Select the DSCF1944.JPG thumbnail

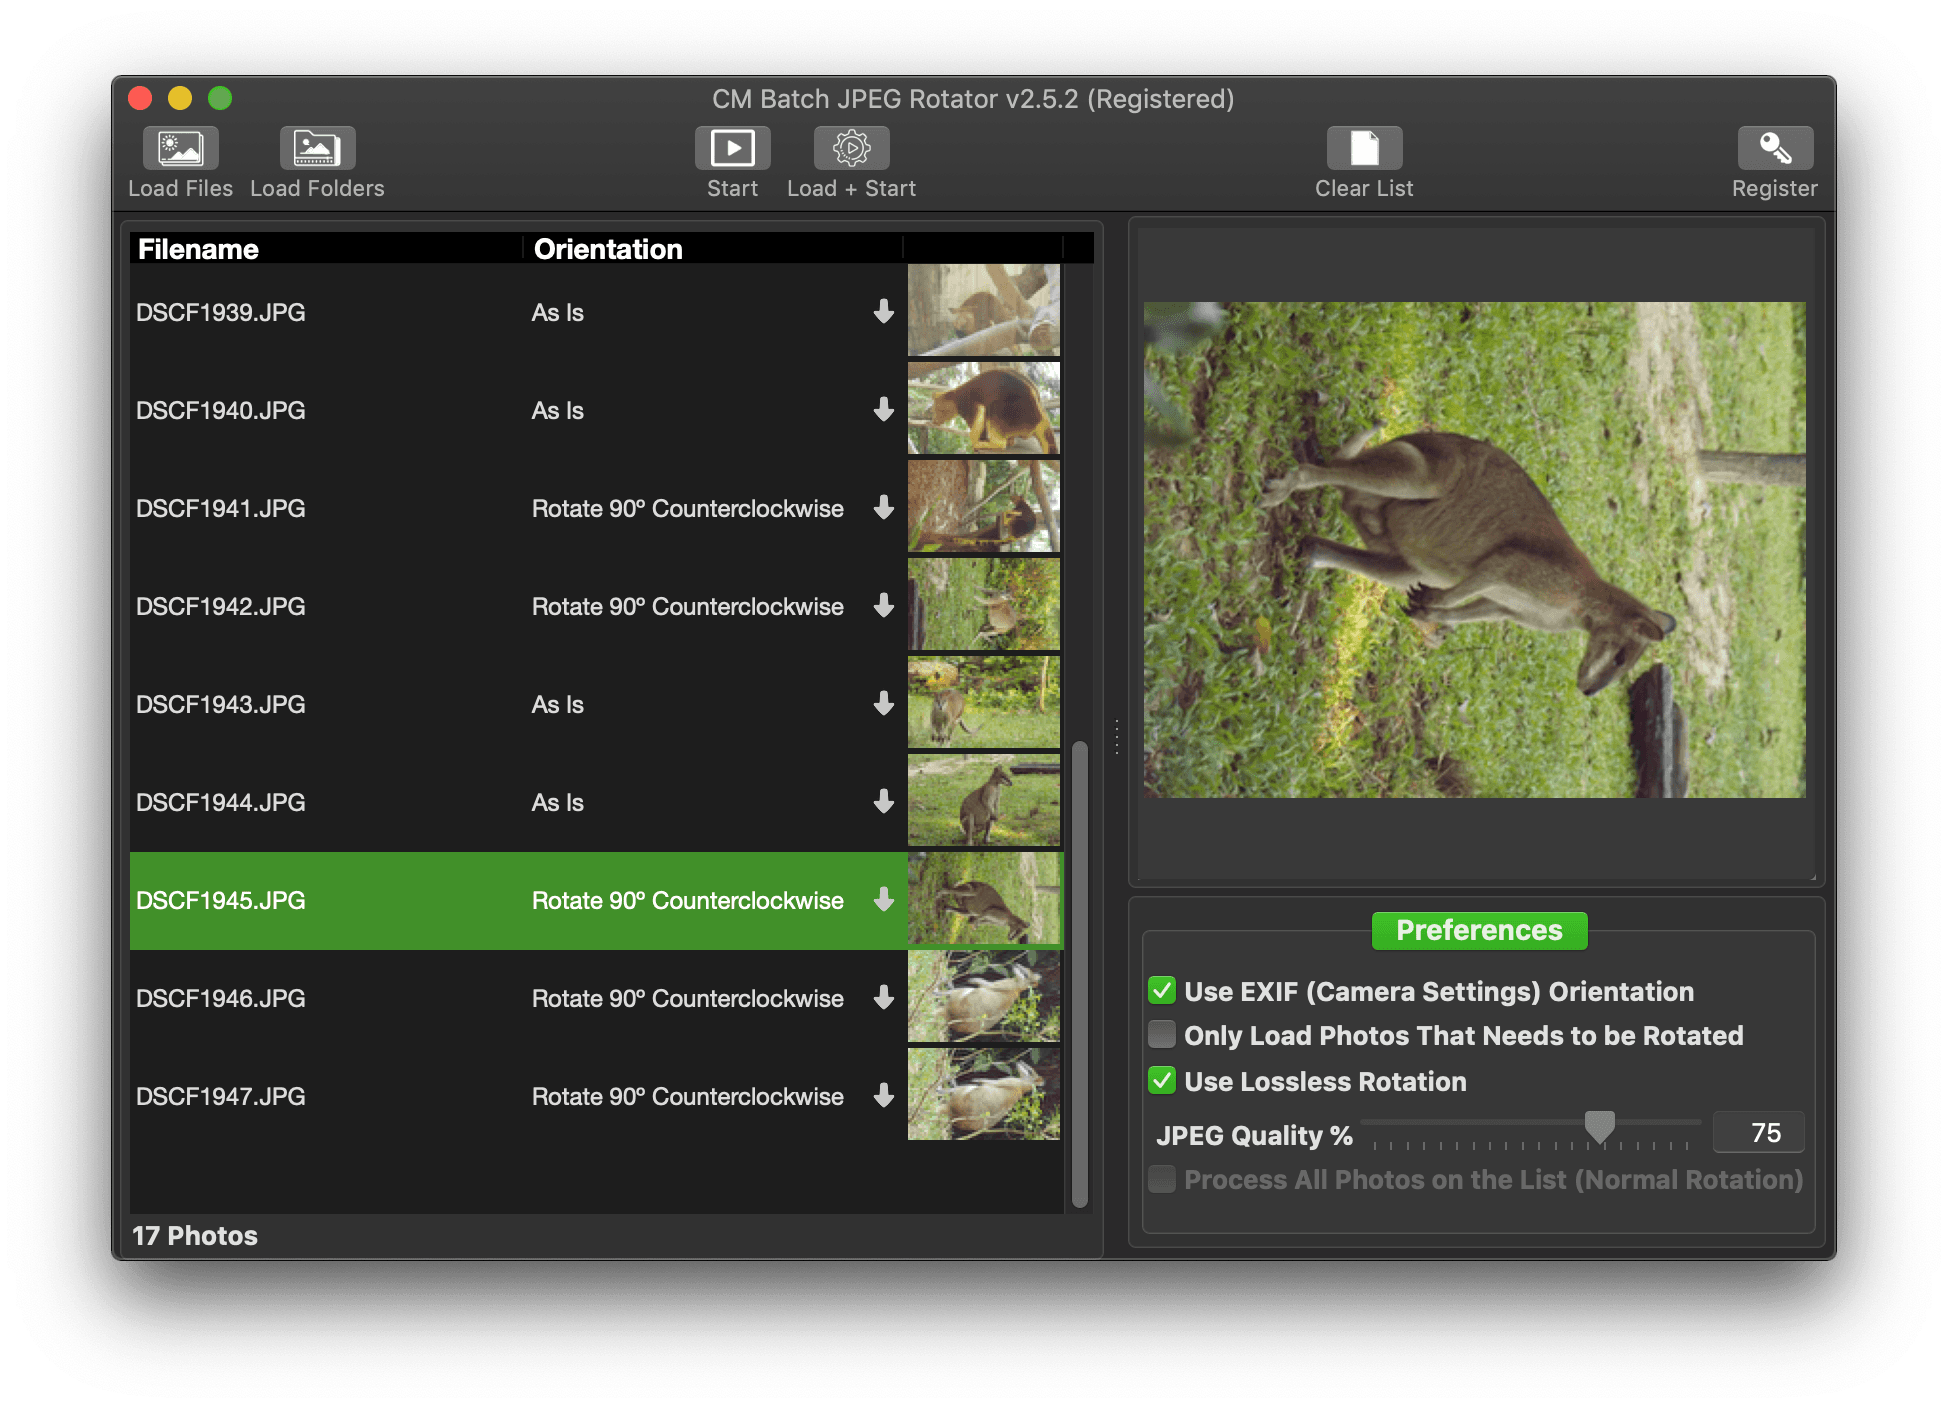[x=984, y=800]
